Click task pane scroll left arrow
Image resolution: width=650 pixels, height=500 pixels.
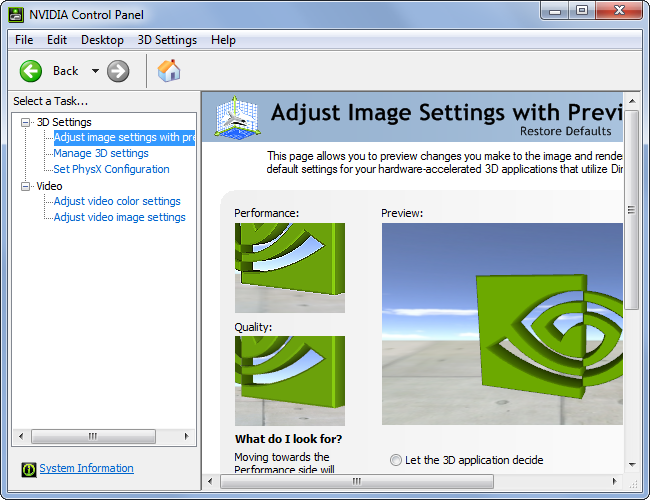tap(21, 436)
